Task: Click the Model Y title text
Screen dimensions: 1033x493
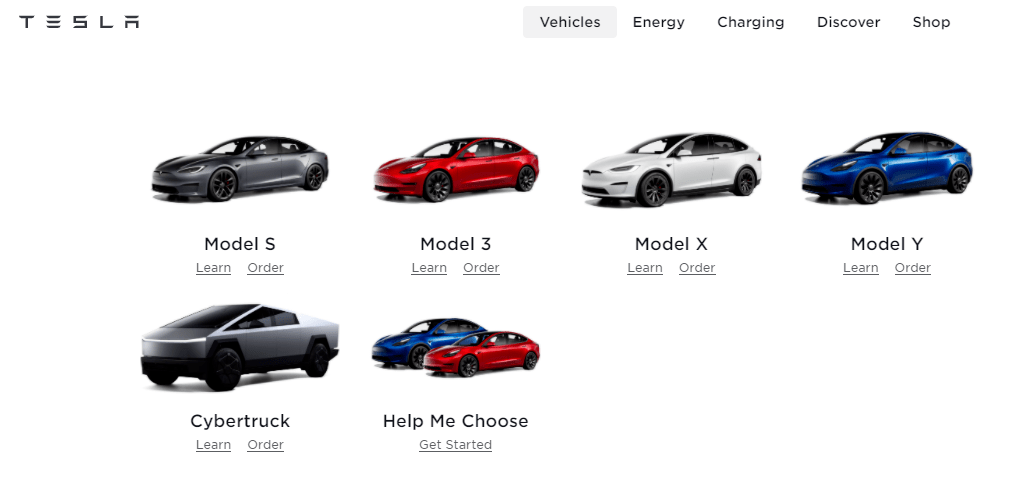Action: (x=887, y=244)
